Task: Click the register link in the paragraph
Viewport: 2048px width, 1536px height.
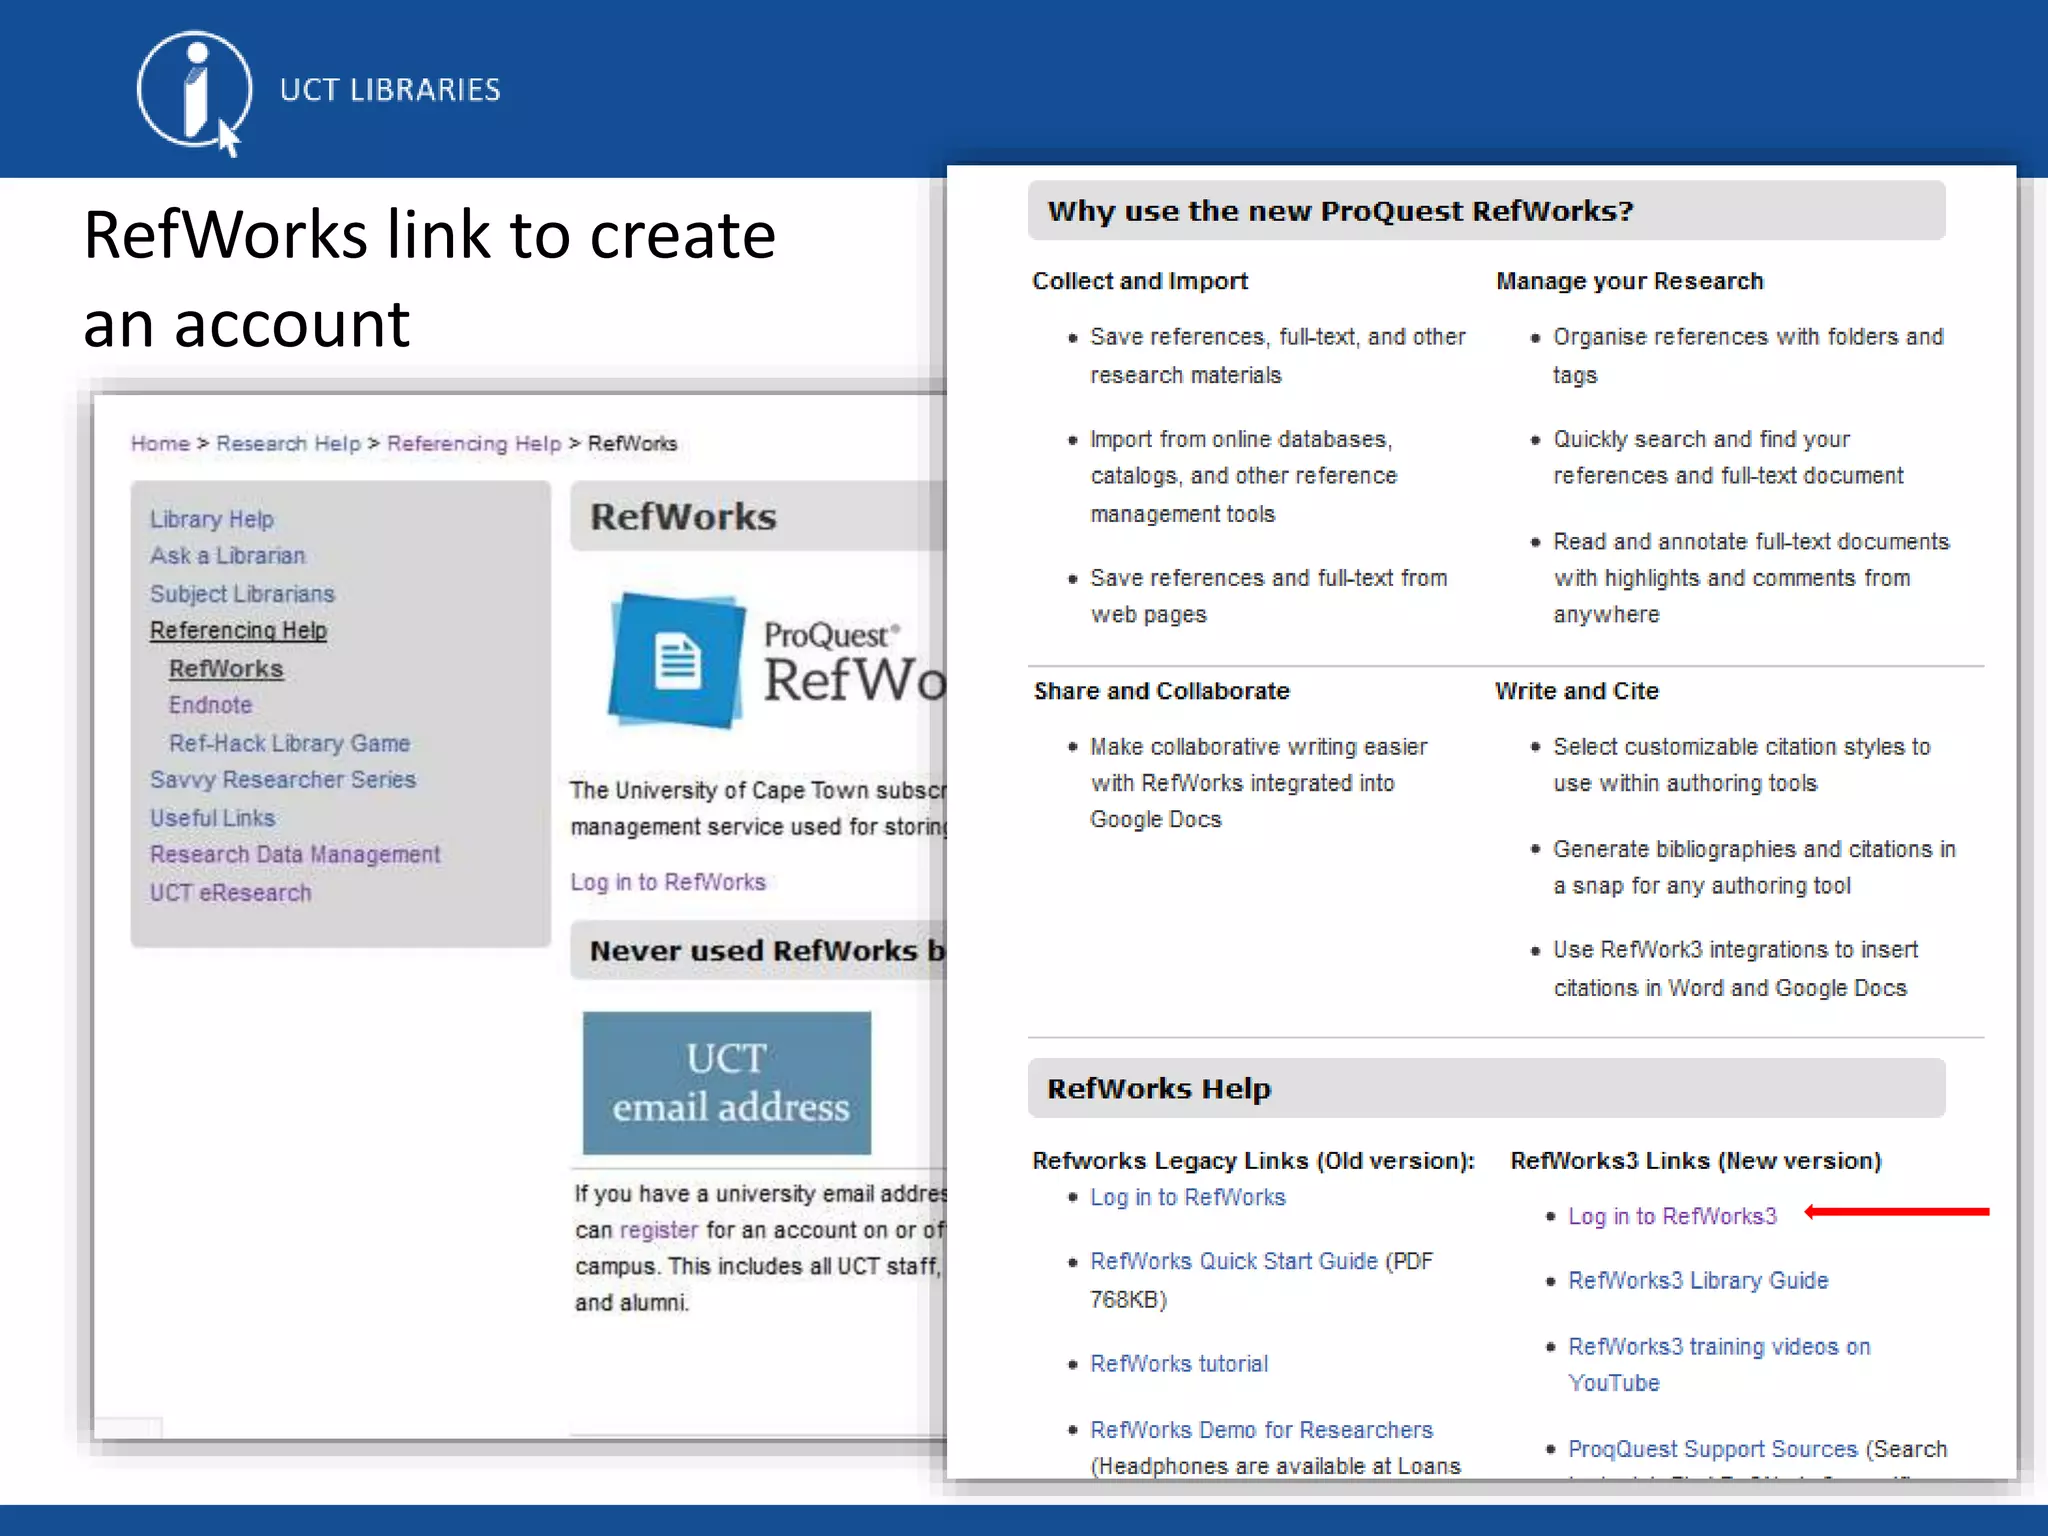Action: [658, 1230]
